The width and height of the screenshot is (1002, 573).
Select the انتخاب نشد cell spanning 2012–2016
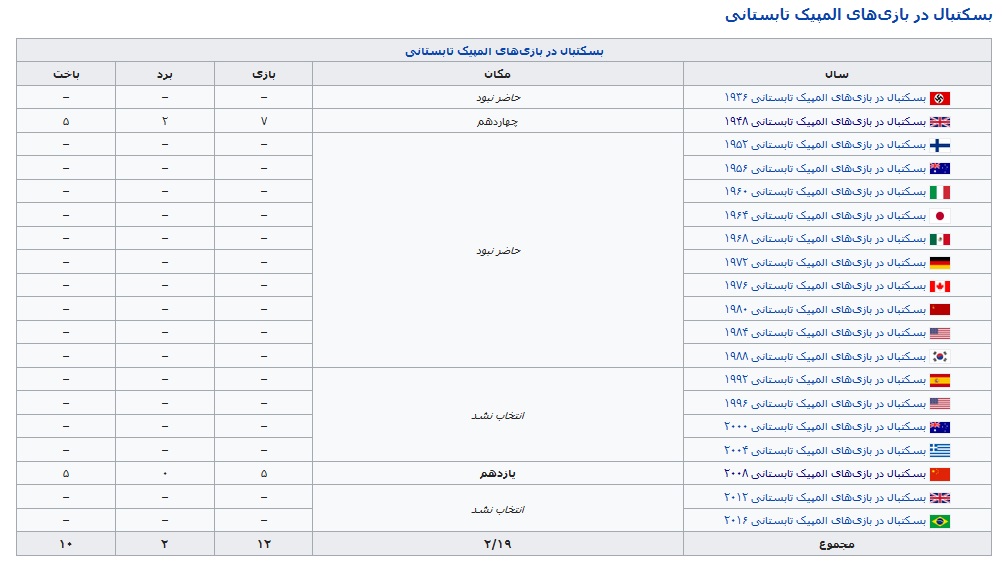(x=498, y=509)
